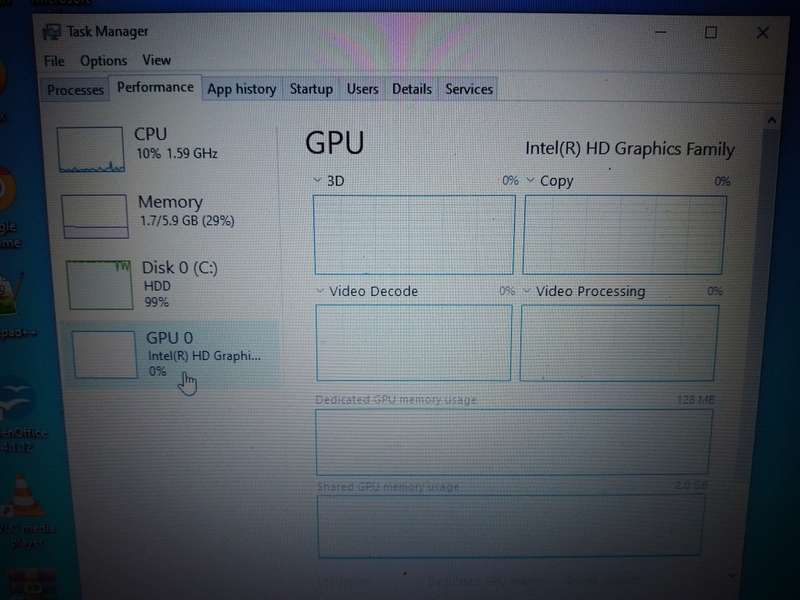Click the Video Processing graph

(x=619, y=343)
